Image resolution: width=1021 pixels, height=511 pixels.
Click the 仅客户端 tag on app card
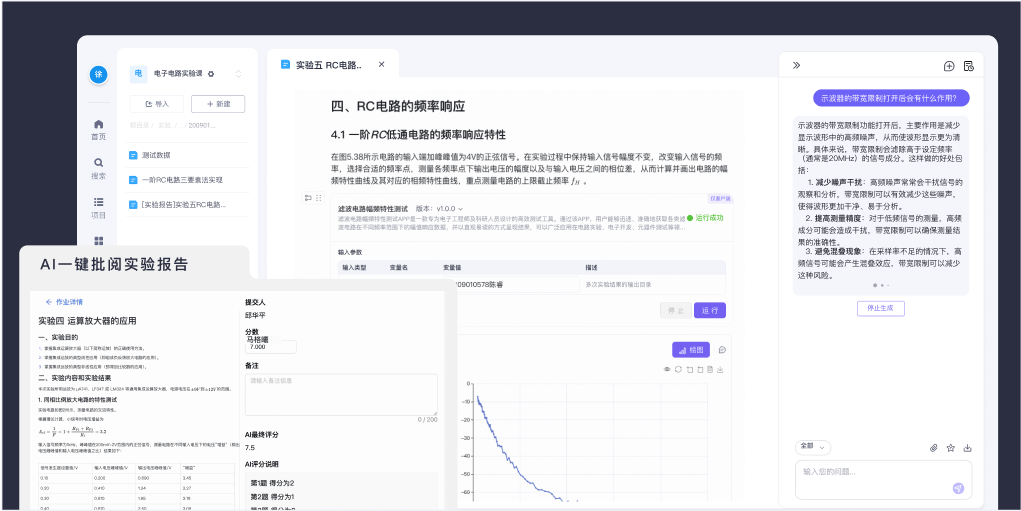pos(720,199)
